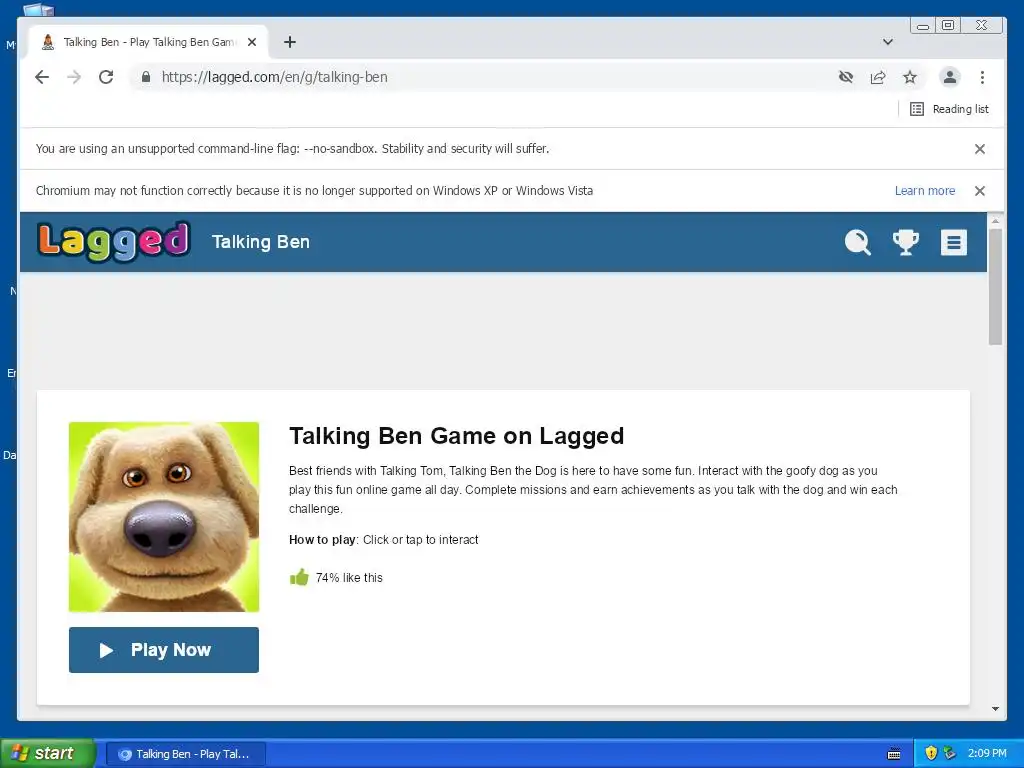Select the Talking Ben browser tab
Screen dimensions: 1024x768
coord(148,42)
